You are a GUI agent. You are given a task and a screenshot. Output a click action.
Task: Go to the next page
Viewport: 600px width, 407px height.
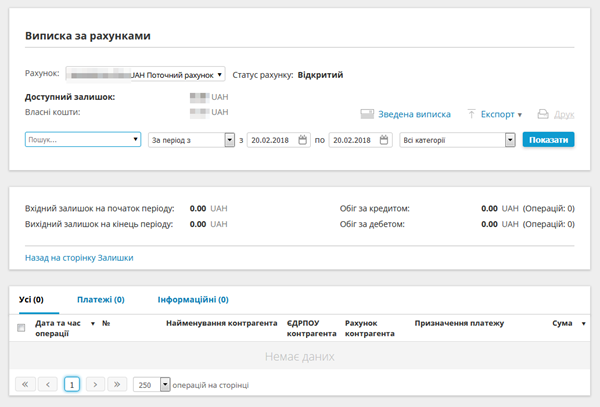[95, 384]
